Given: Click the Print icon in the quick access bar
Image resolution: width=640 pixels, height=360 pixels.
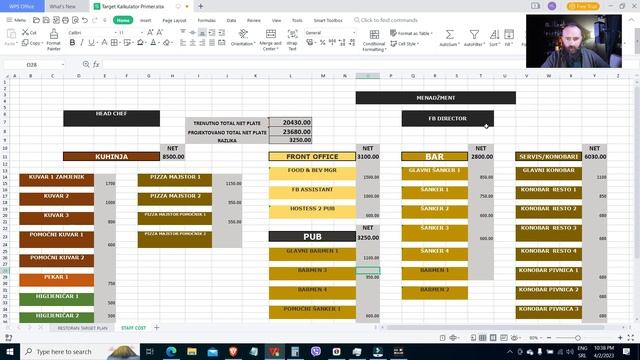Looking at the screenshot, I should click(x=65, y=20).
